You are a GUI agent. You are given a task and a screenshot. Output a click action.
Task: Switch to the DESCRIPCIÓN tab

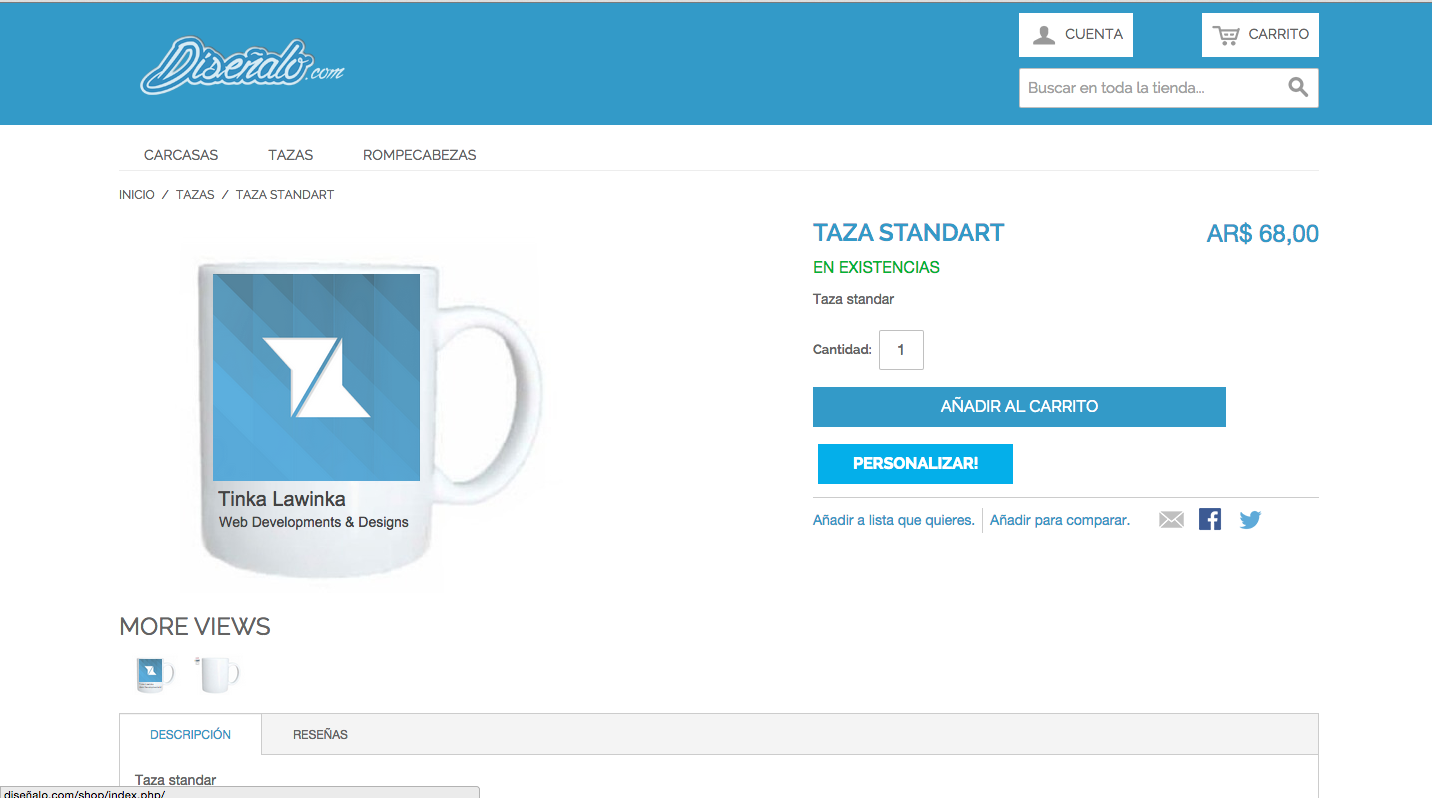click(x=190, y=734)
